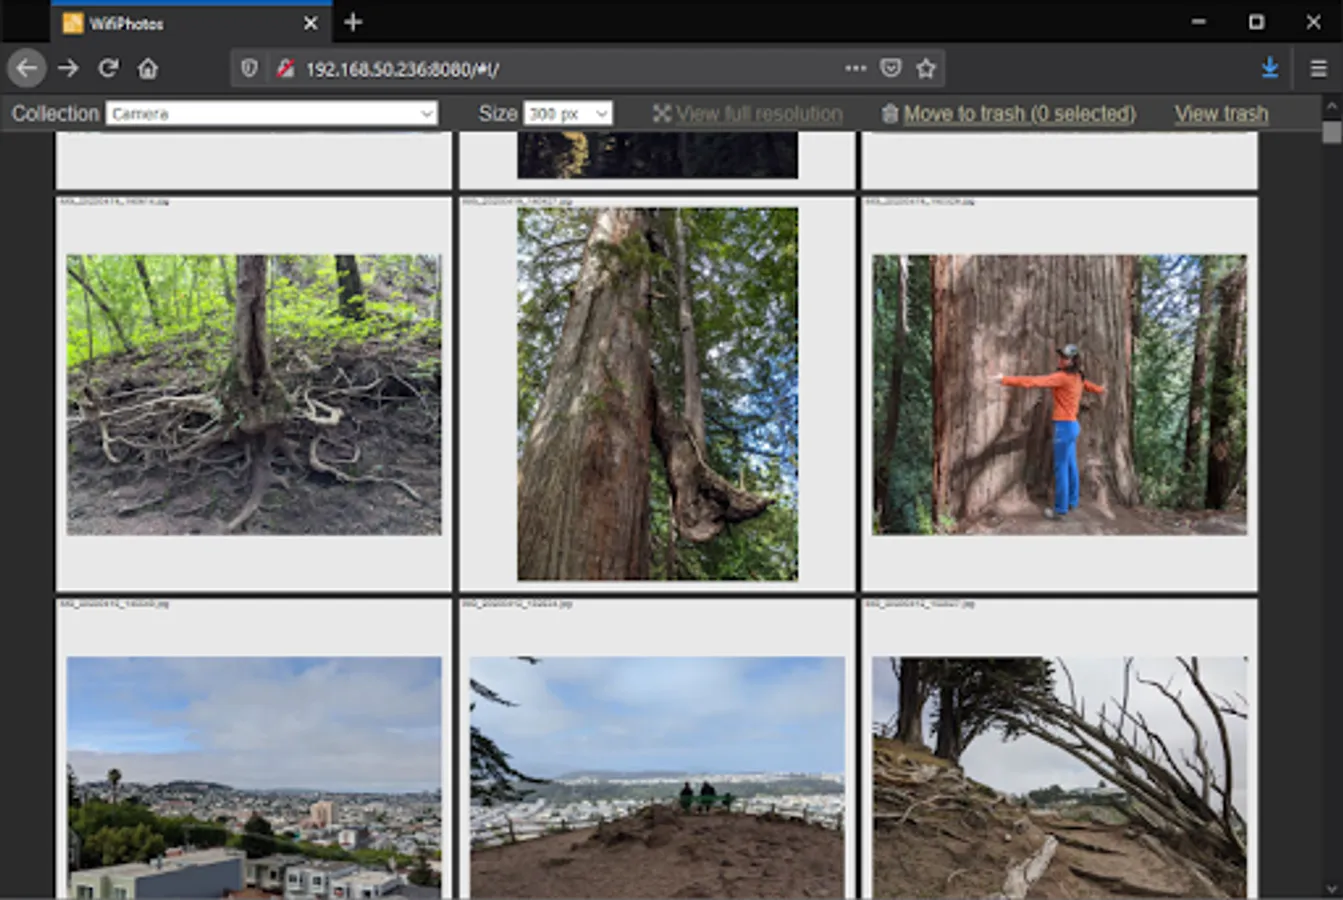Bookmark this page with the star

point(926,68)
